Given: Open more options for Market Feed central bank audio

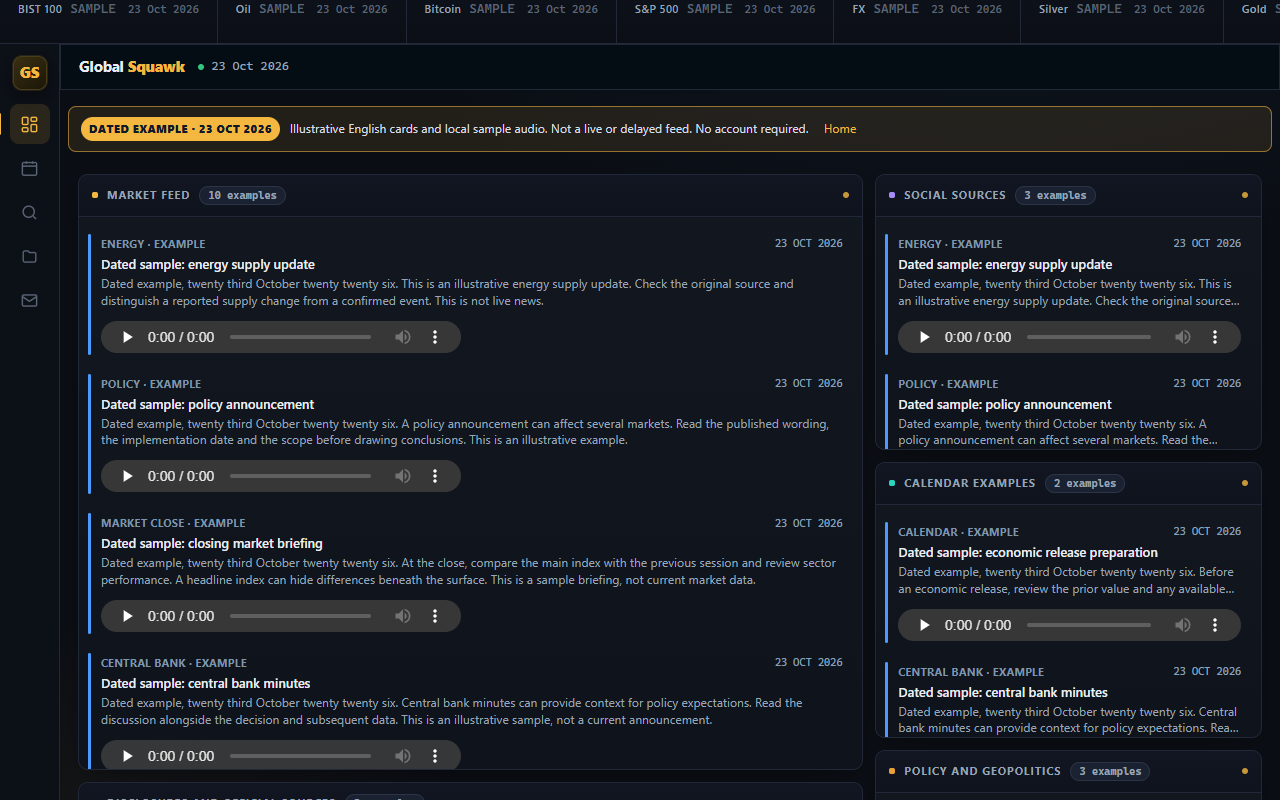Looking at the screenshot, I should coord(435,756).
